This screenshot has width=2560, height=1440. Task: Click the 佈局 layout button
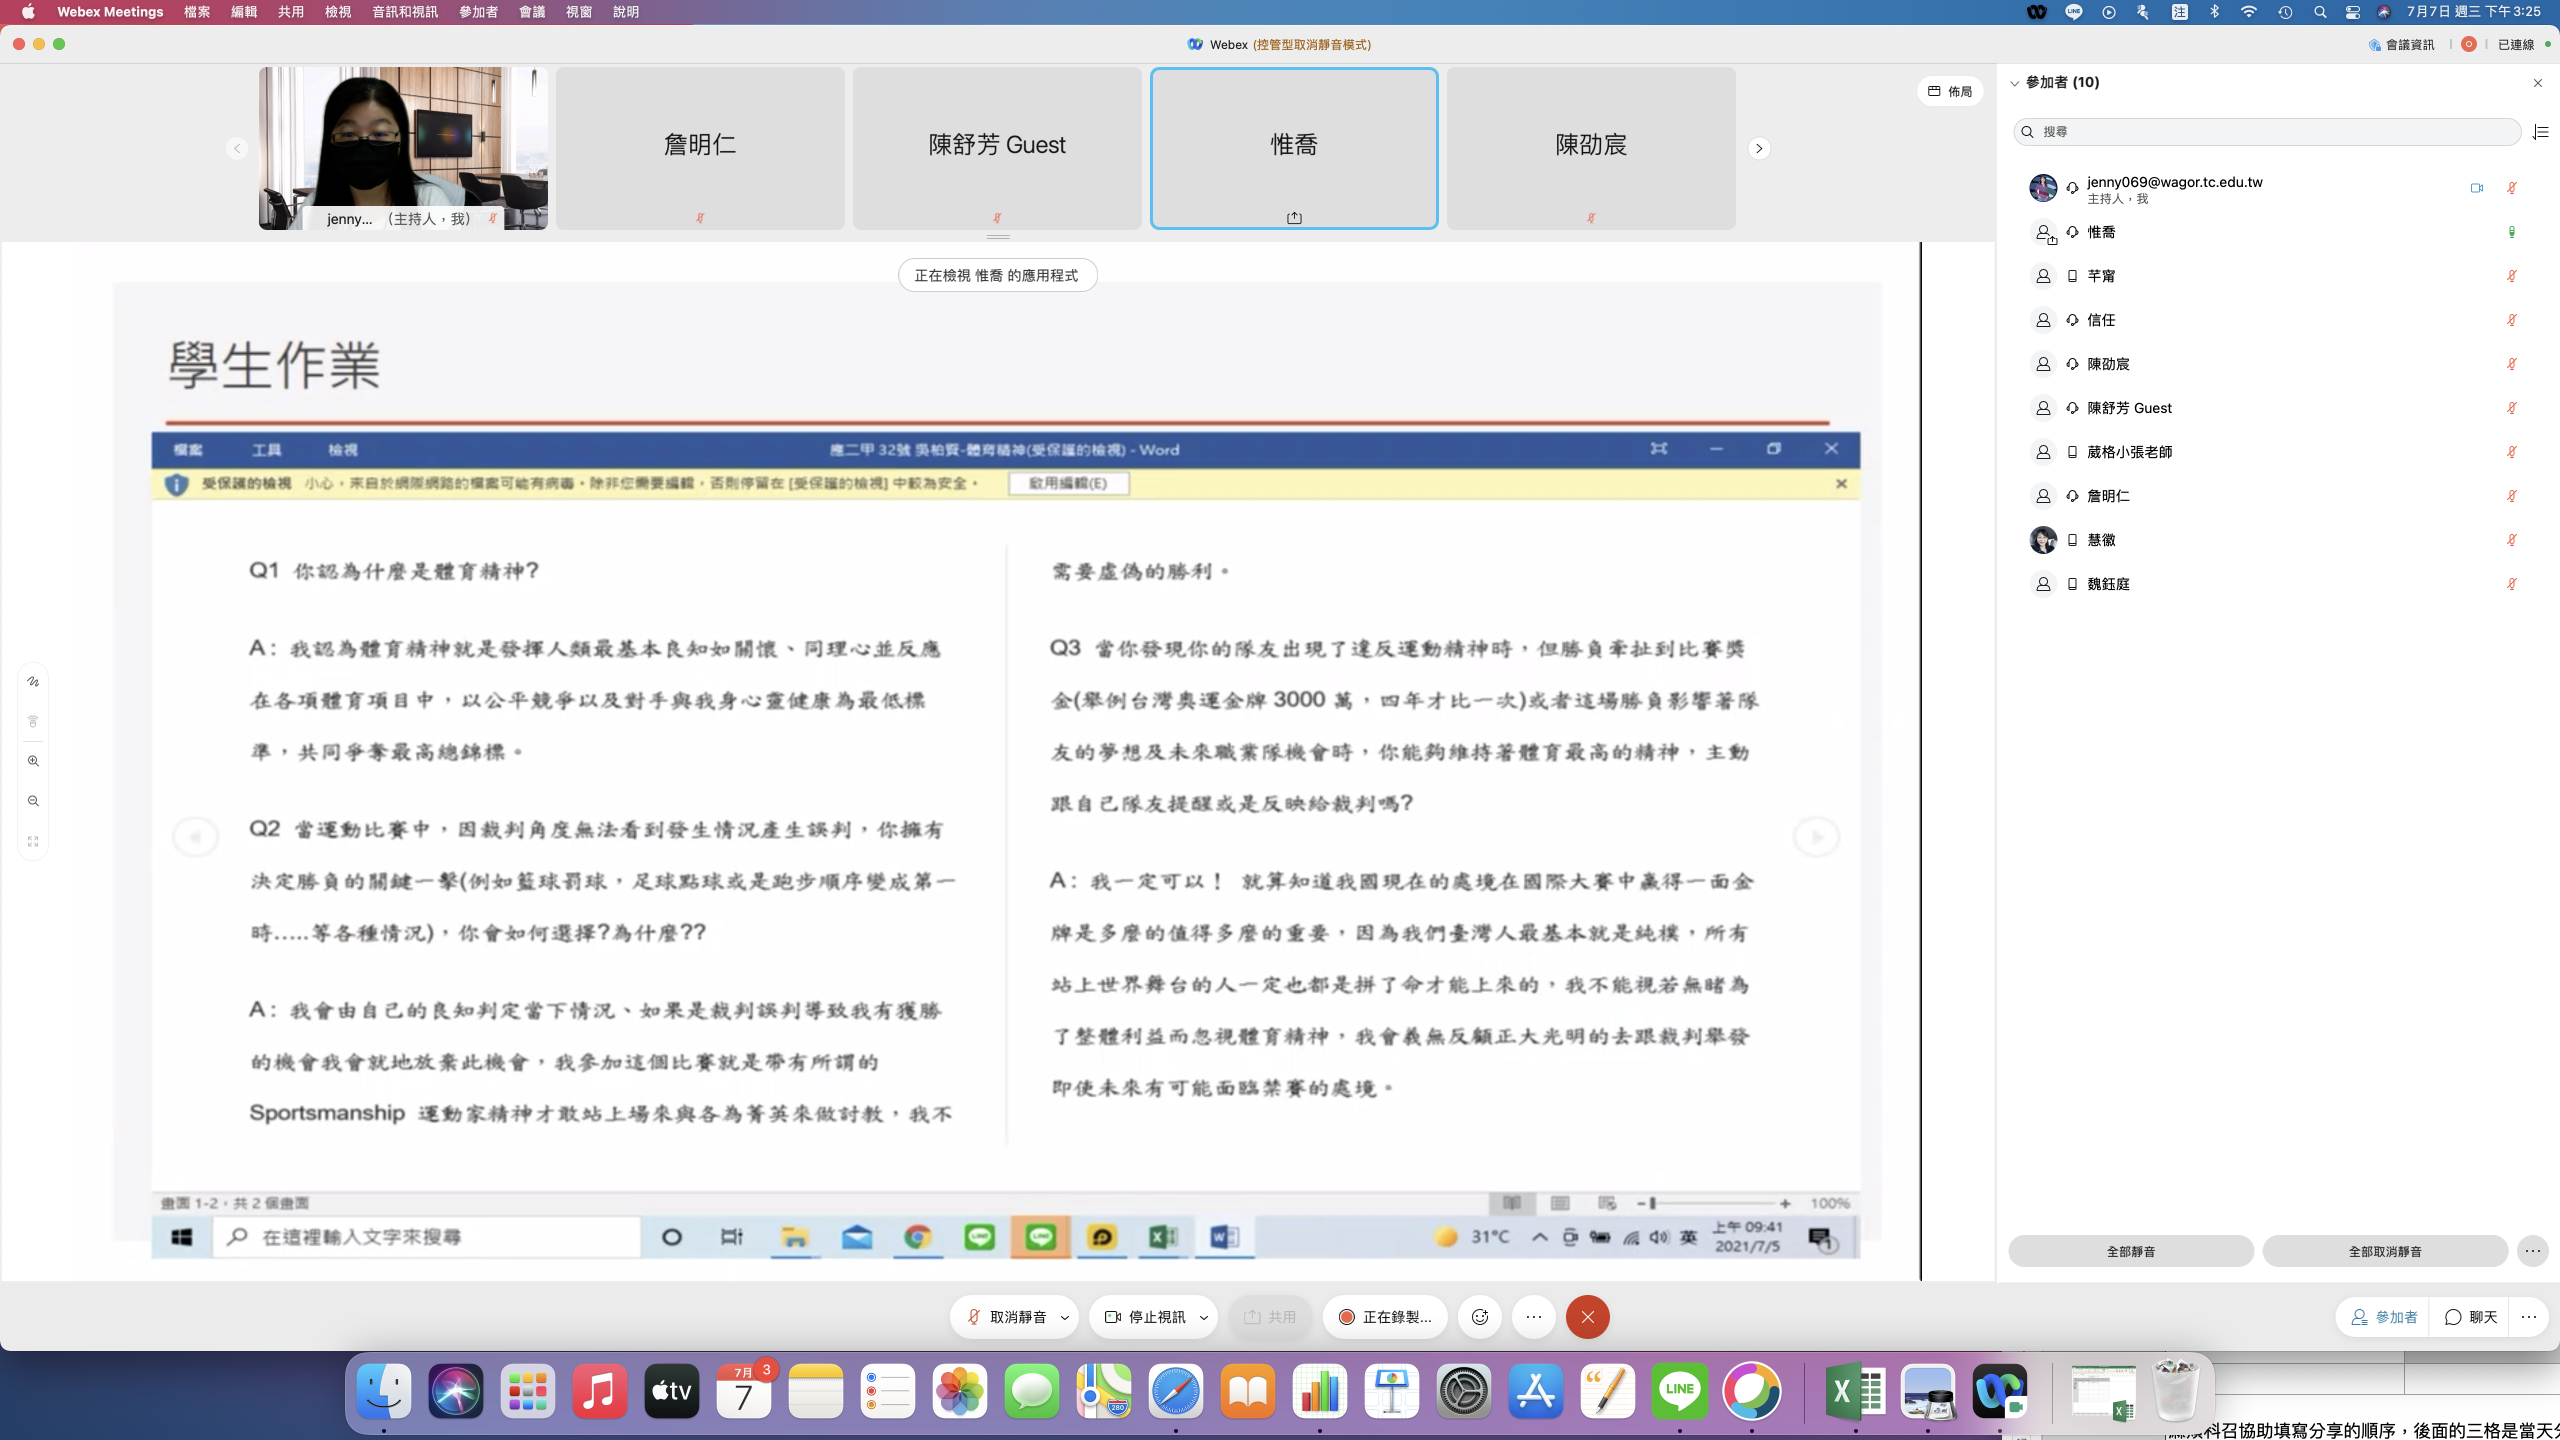click(1950, 91)
